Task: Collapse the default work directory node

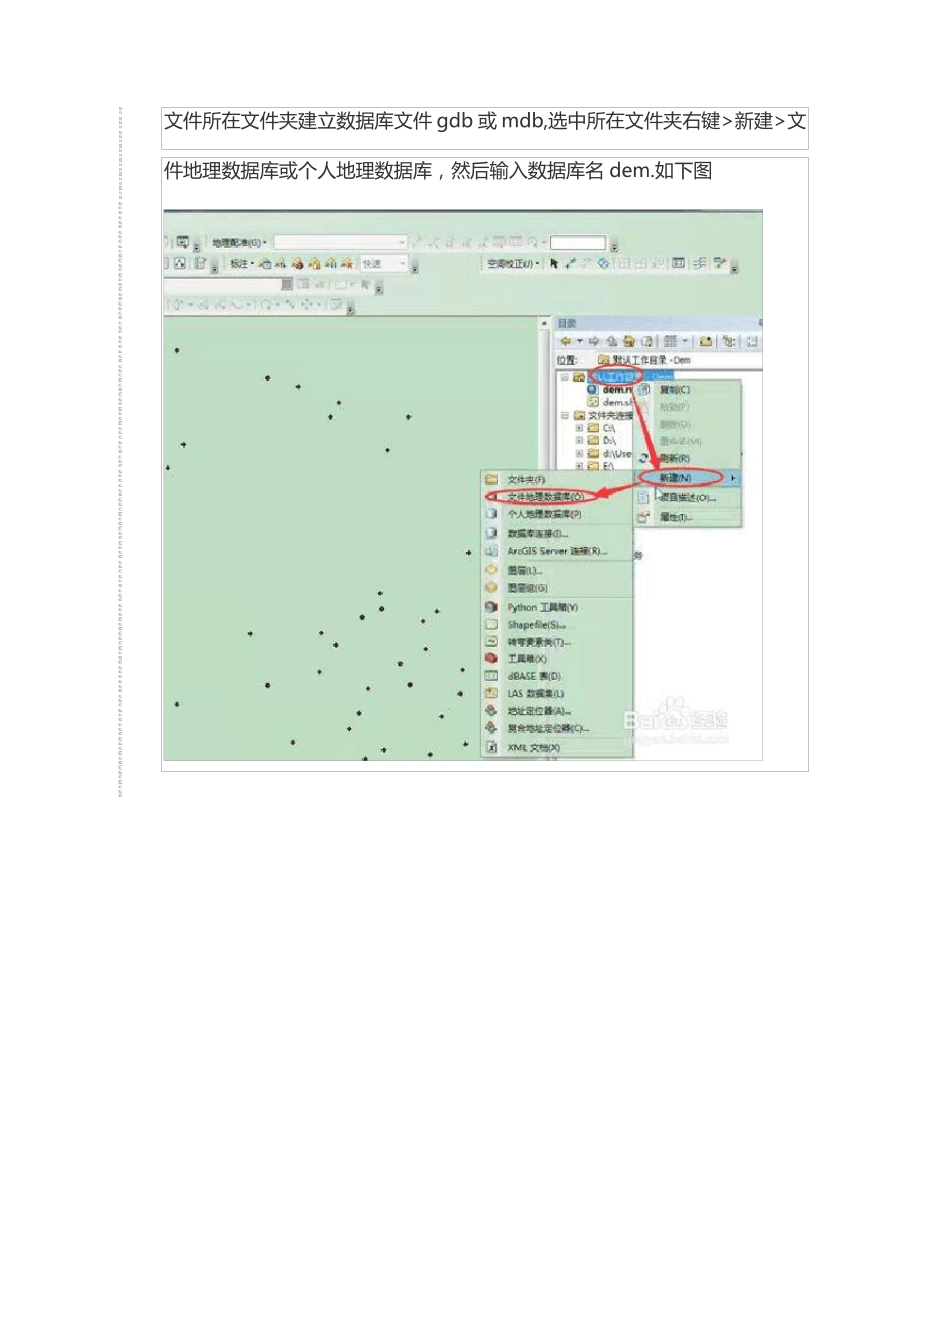Action: pos(565,377)
